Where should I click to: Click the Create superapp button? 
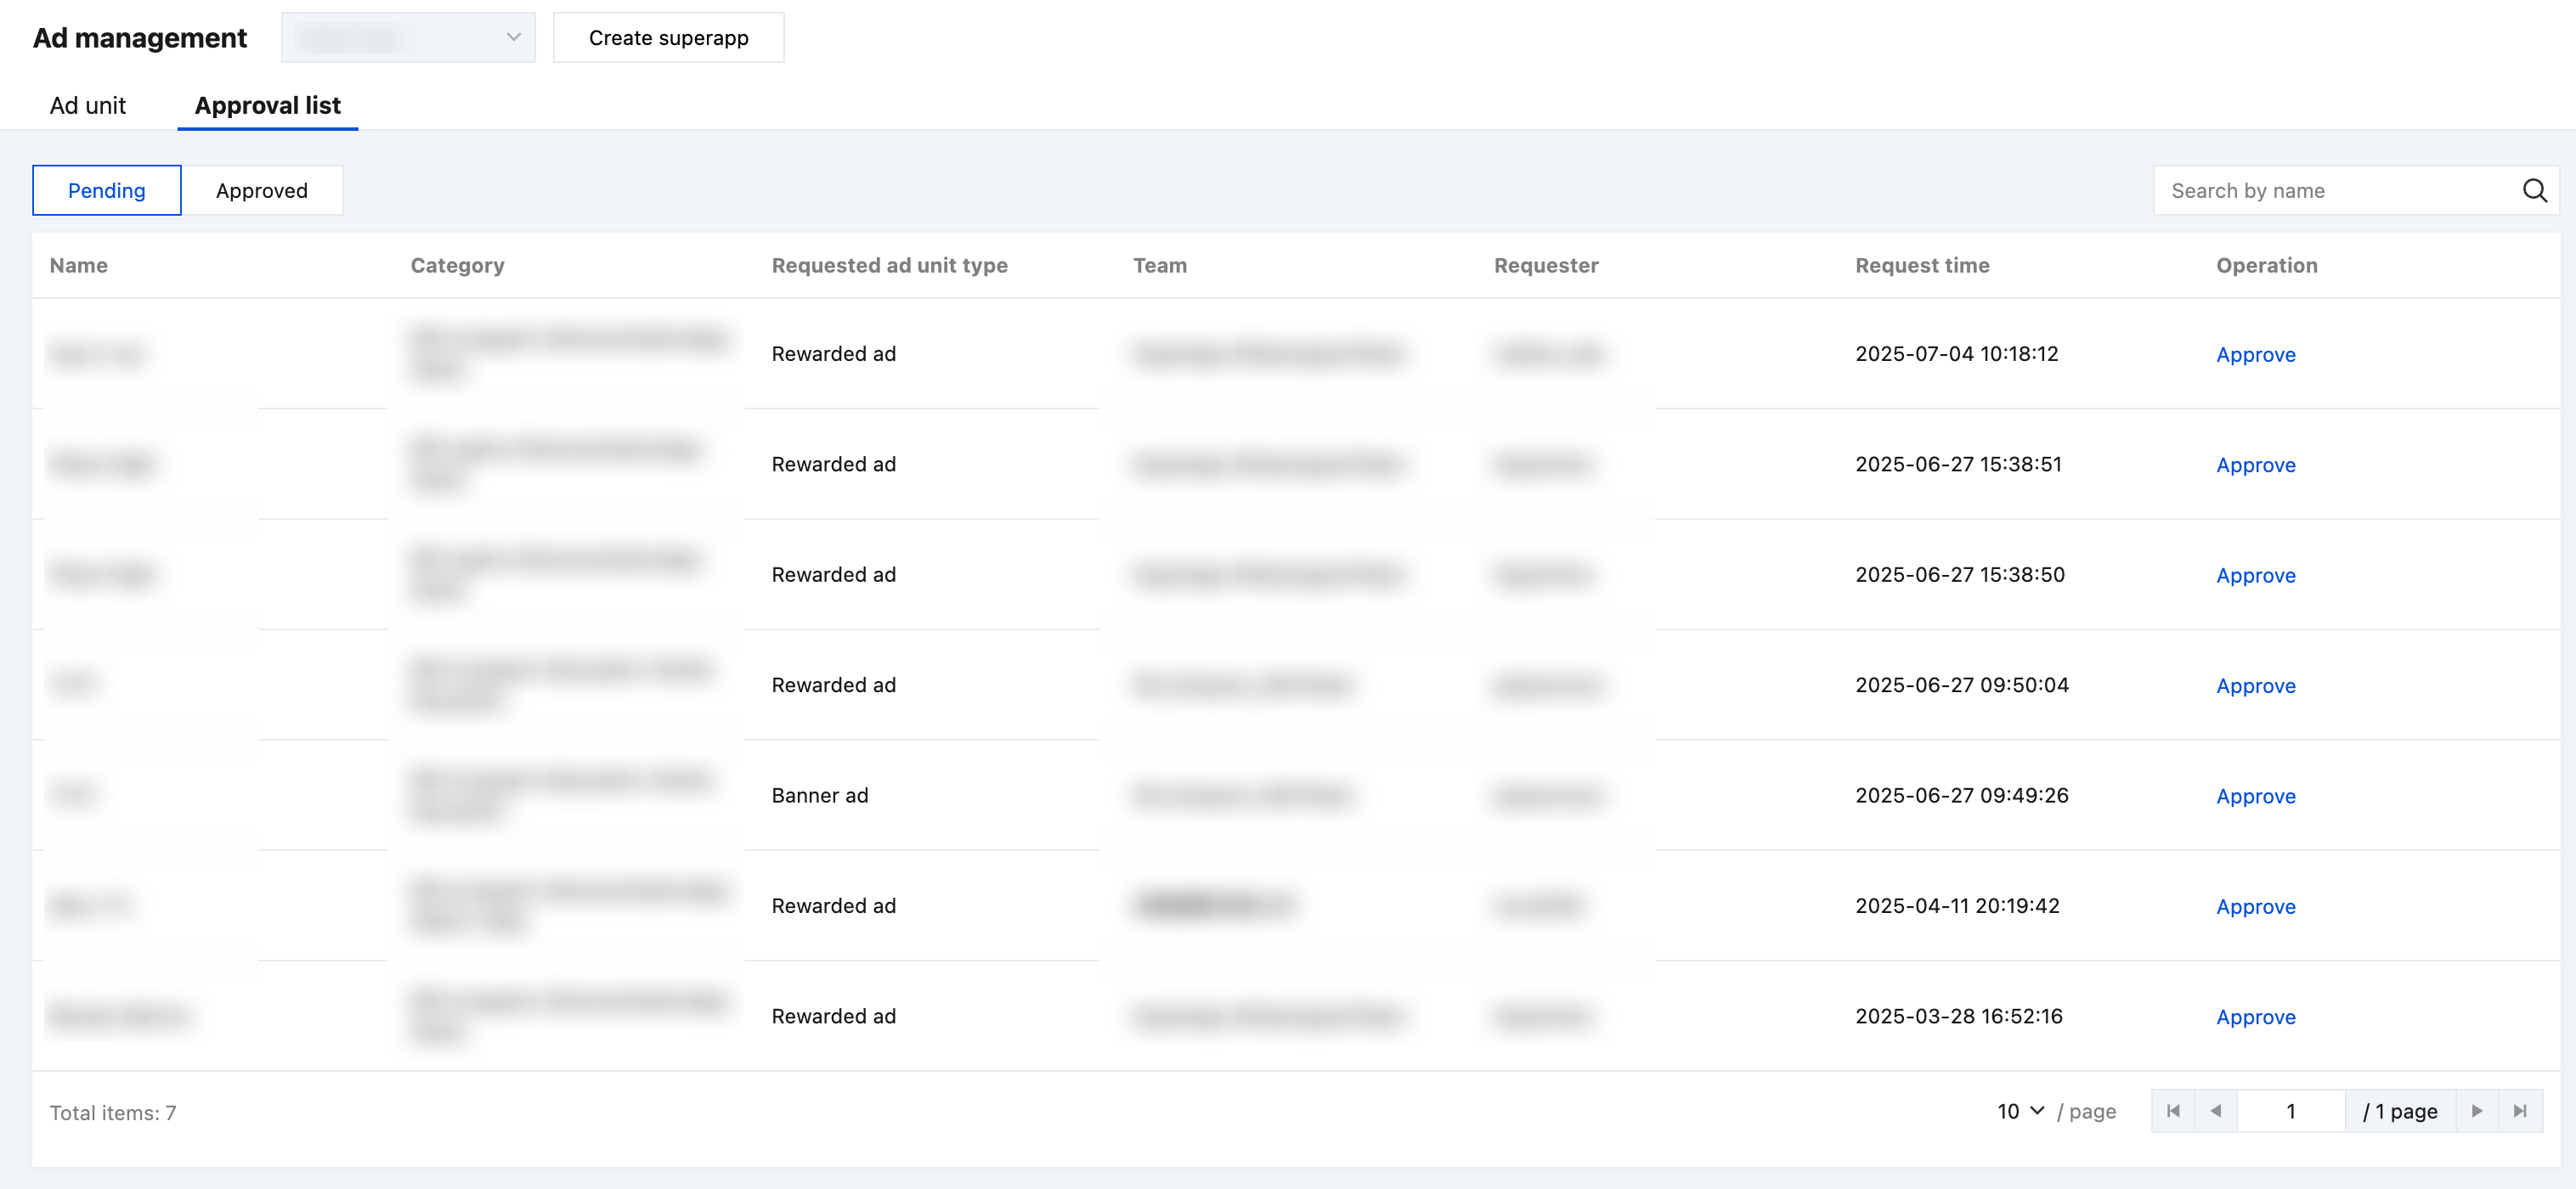click(x=668, y=37)
